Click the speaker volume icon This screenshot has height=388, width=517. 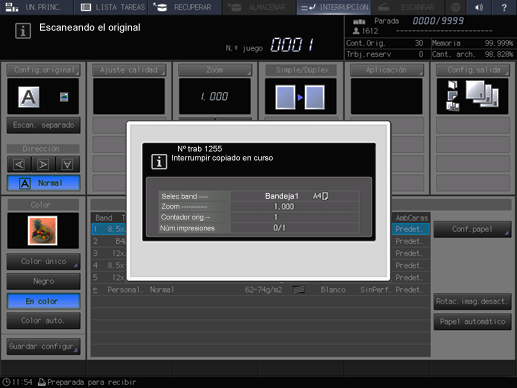479,7
